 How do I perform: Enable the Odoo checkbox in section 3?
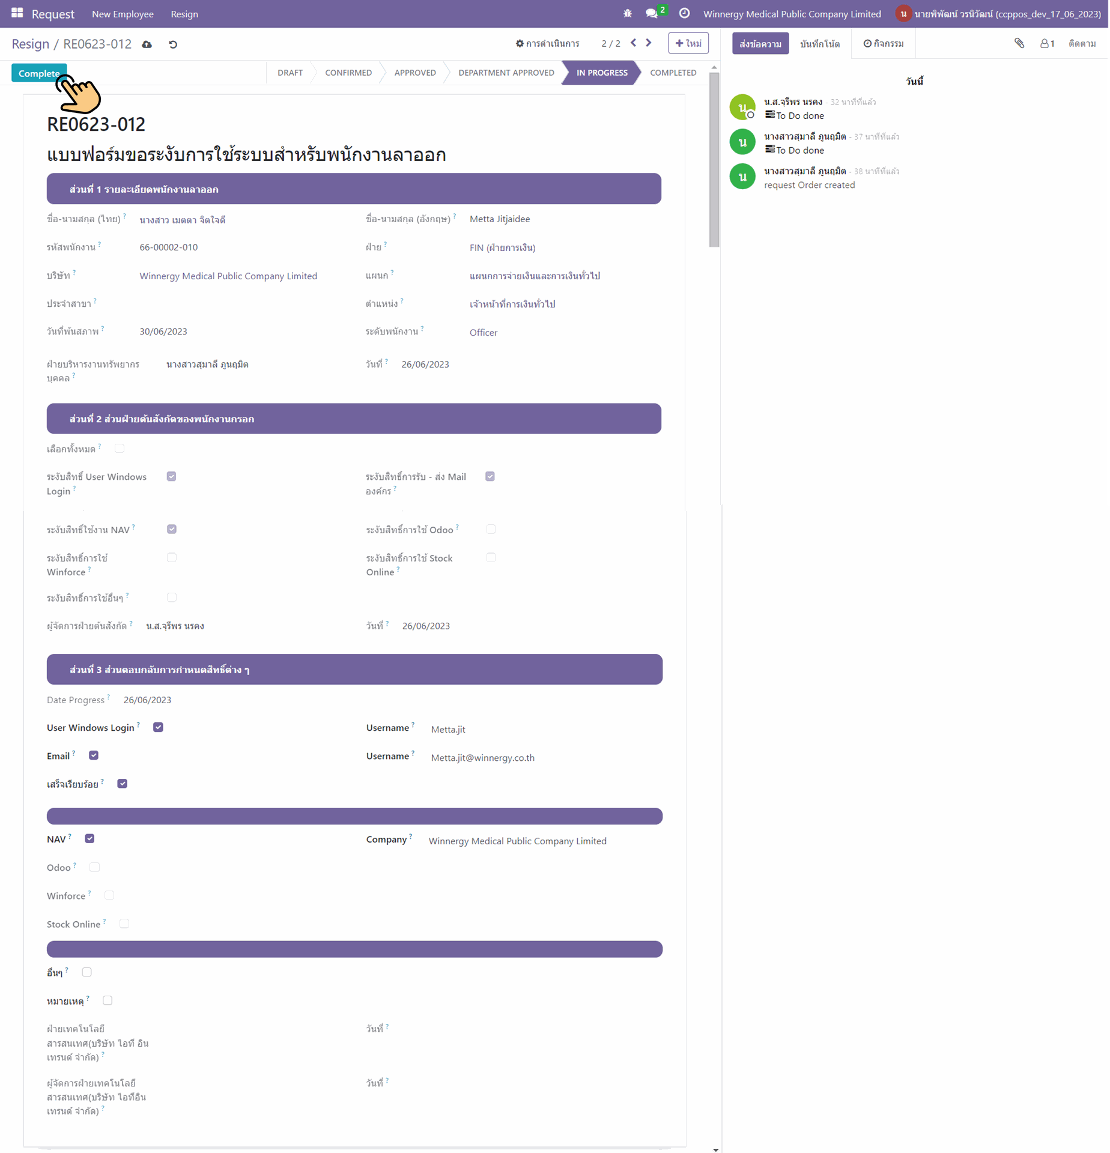point(95,867)
